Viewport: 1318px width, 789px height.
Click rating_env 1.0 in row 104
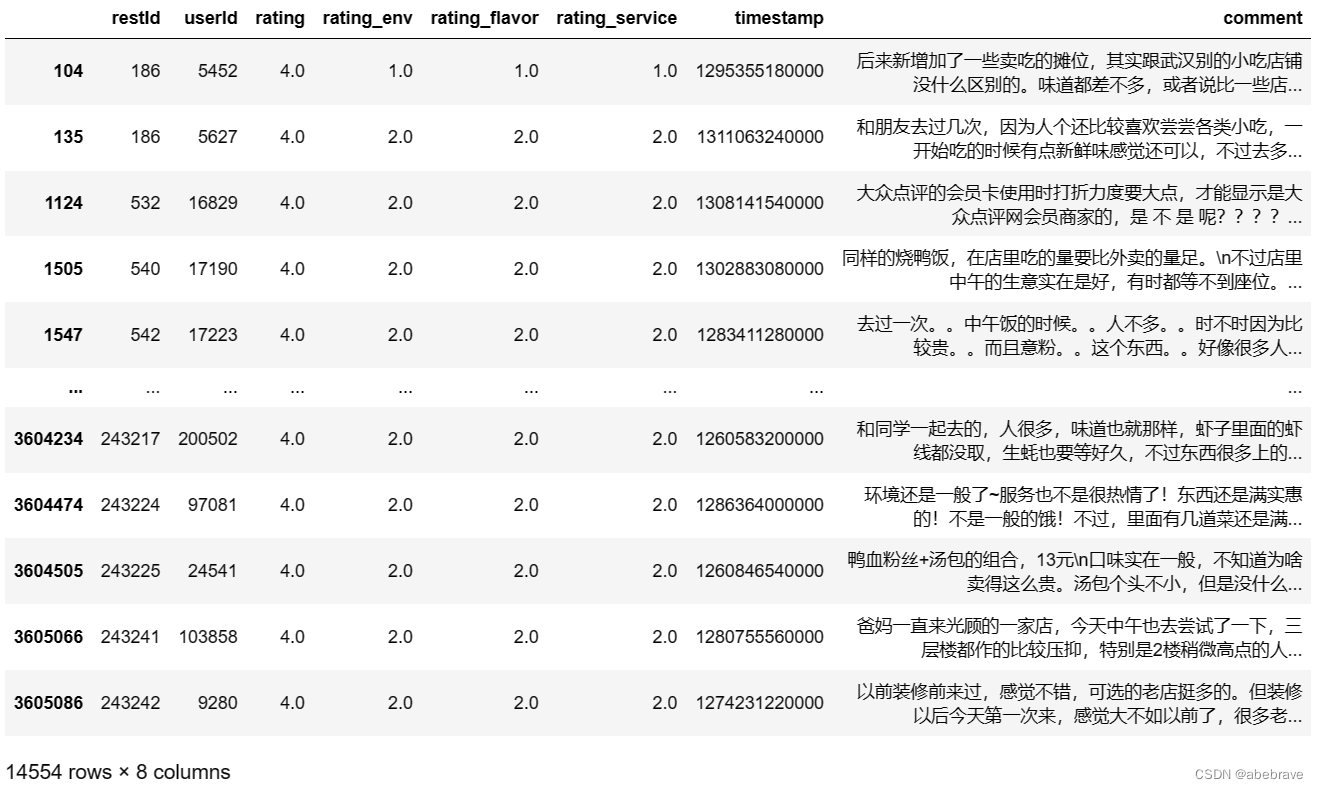click(x=400, y=71)
